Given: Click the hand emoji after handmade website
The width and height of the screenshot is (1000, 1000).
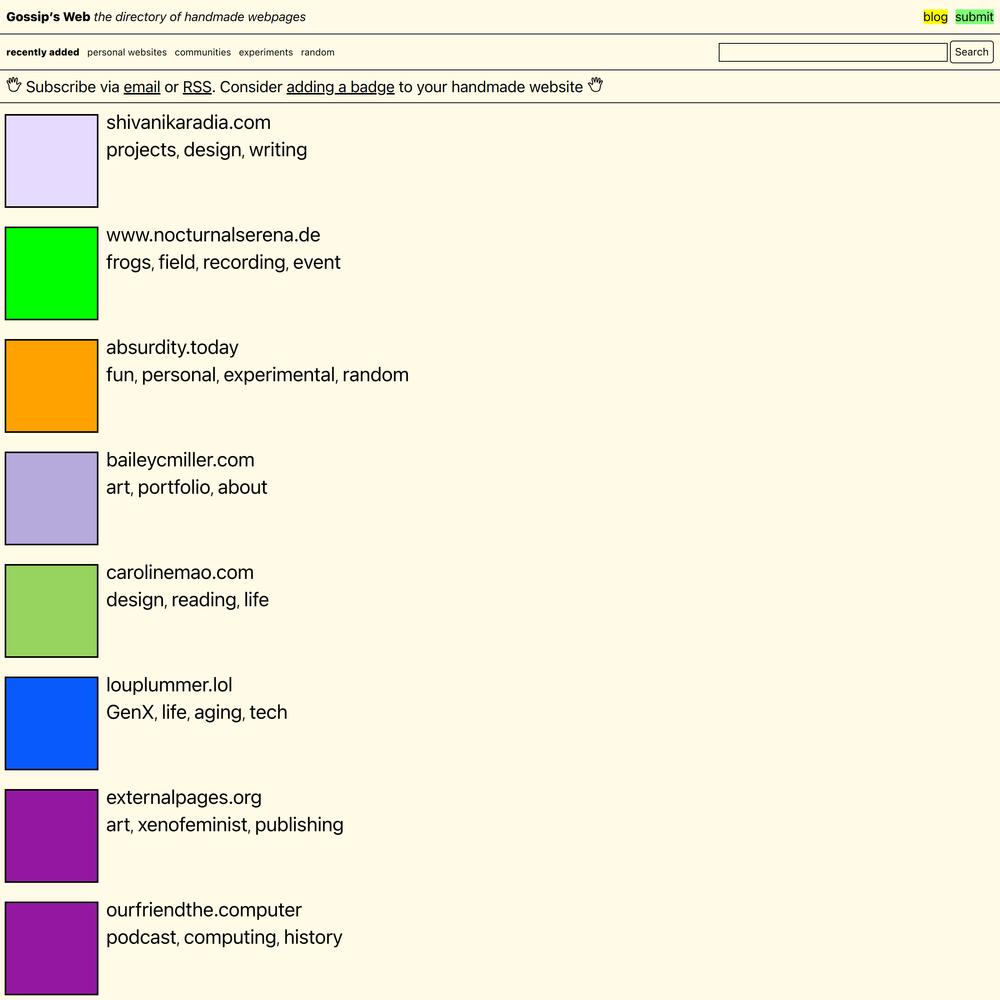Looking at the screenshot, I should point(596,85).
